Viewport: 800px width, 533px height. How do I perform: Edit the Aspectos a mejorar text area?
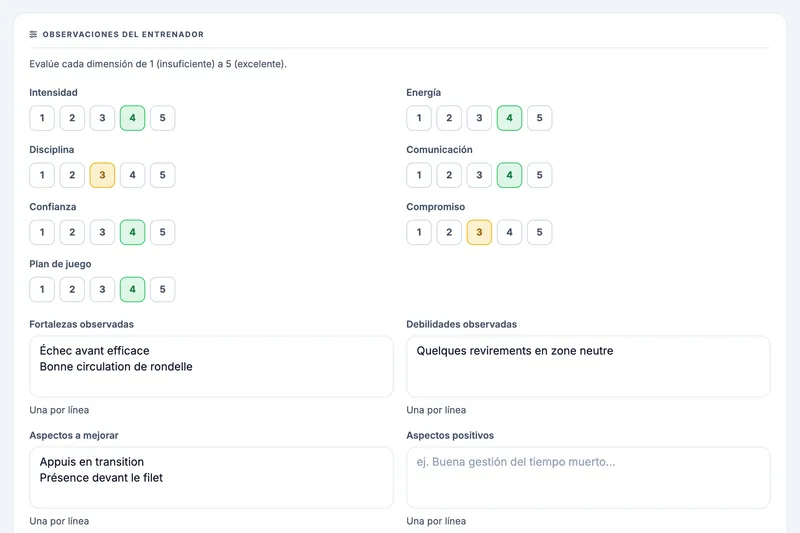point(211,477)
